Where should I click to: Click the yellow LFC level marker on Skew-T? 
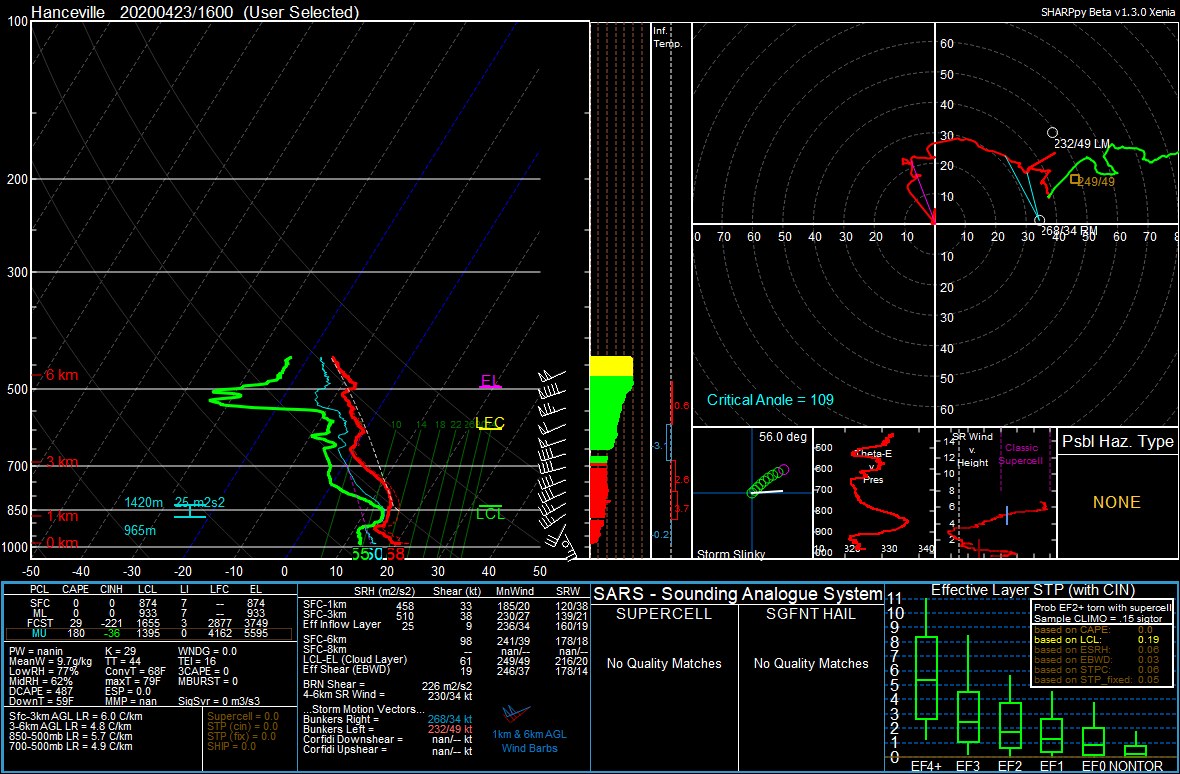click(490, 423)
